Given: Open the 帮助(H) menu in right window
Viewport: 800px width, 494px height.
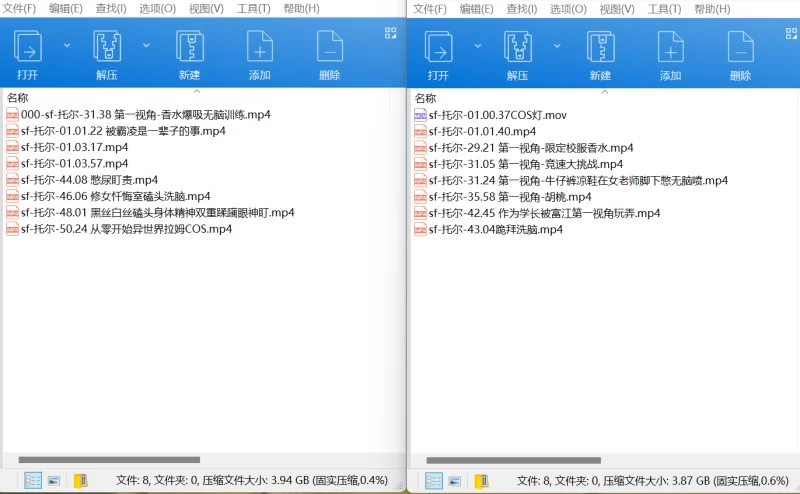Looking at the screenshot, I should 712,9.
